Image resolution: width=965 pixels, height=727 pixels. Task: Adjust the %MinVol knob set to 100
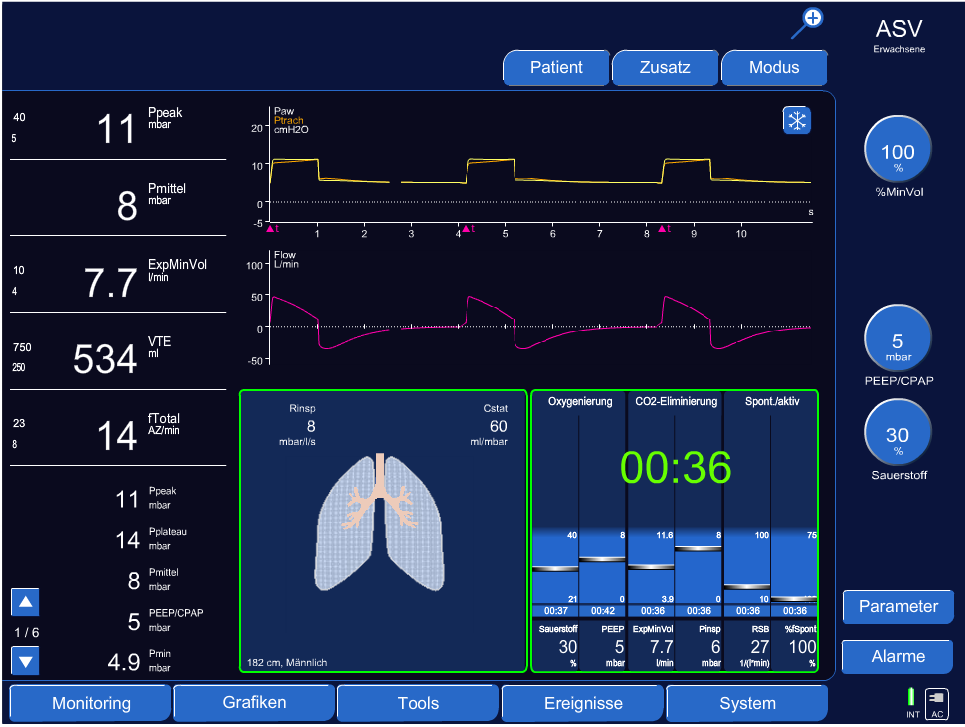897,148
